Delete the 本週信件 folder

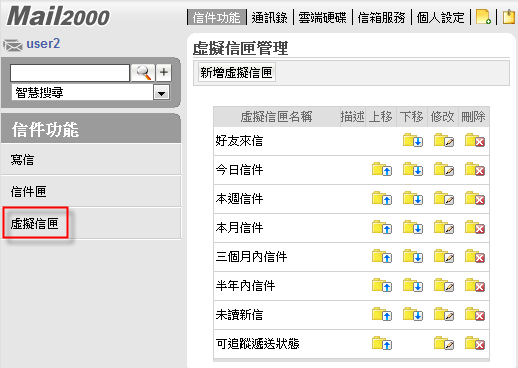475,199
